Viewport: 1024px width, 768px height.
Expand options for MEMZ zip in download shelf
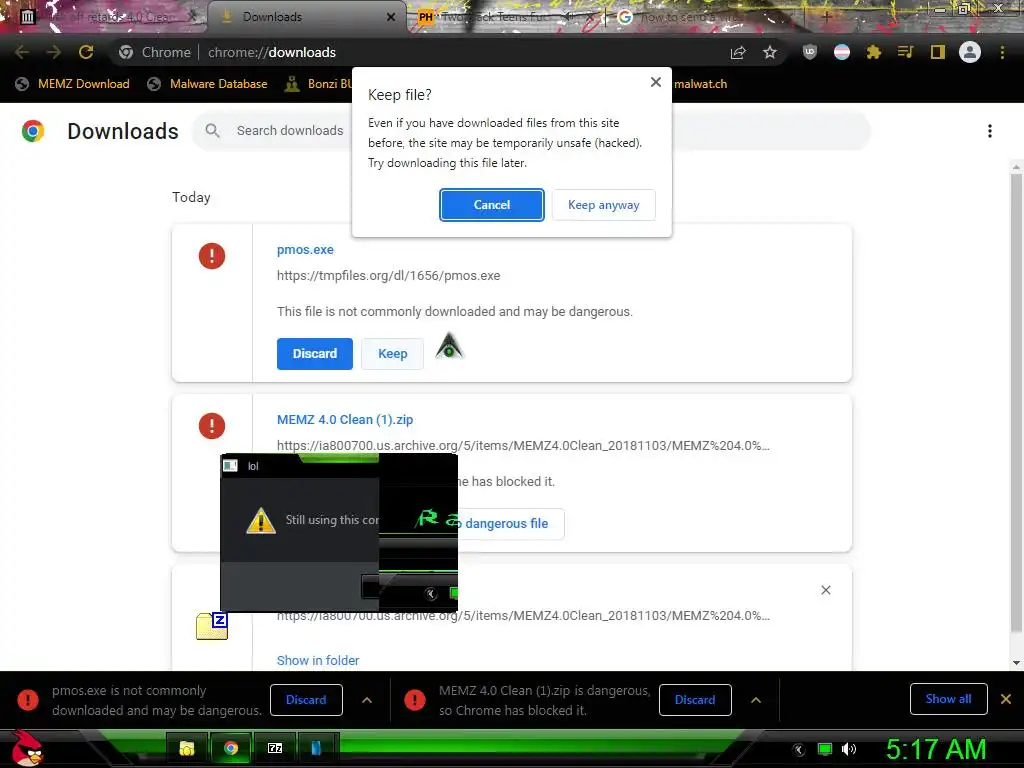(756, 700)
